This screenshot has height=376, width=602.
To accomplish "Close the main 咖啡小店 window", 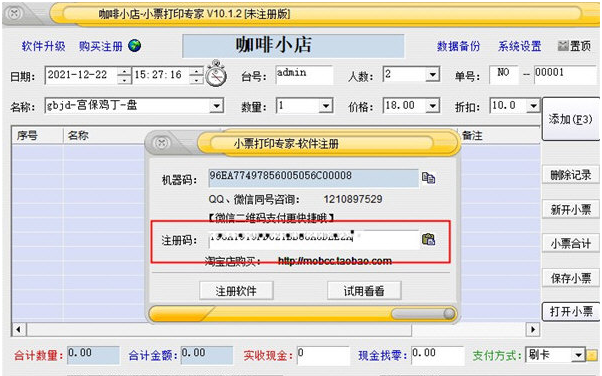I will (x=14, y=13).
